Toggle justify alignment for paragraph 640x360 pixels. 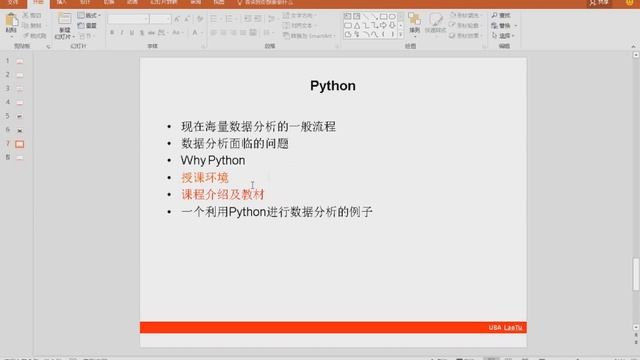click(x=243, y=32)
